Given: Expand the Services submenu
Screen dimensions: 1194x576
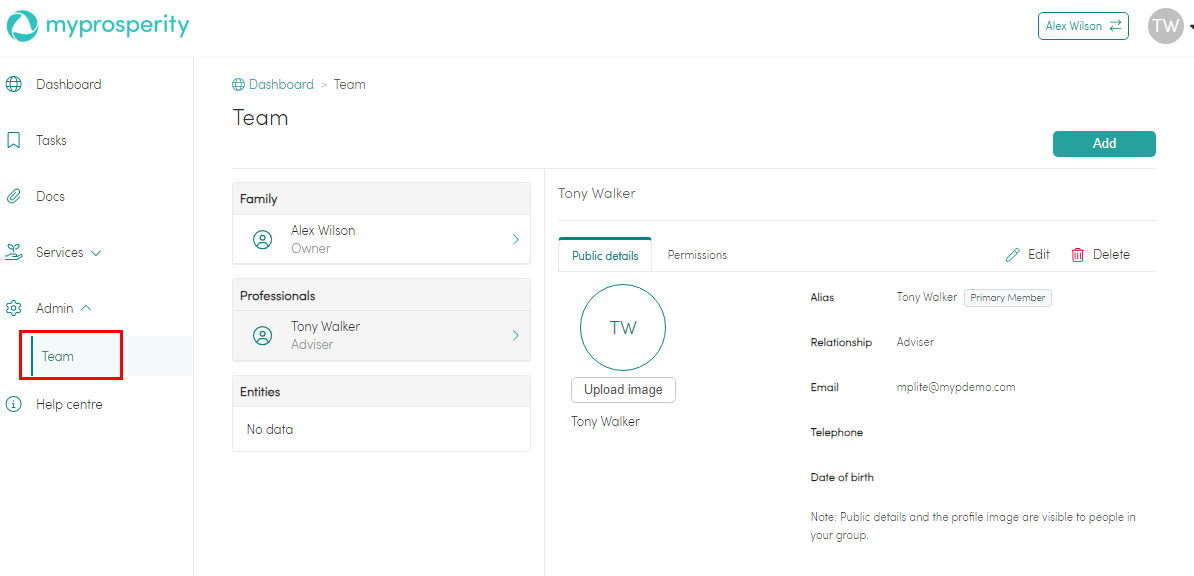Looking at the screenshot, I should 96,253.
